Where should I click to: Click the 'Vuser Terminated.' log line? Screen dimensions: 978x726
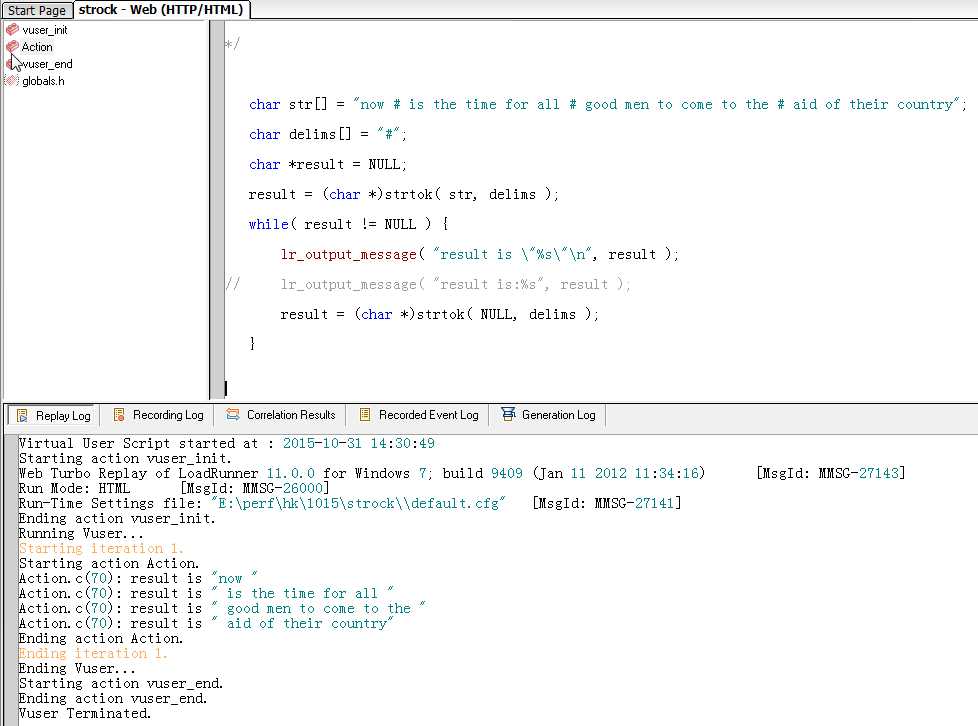[x=85, y=713]
